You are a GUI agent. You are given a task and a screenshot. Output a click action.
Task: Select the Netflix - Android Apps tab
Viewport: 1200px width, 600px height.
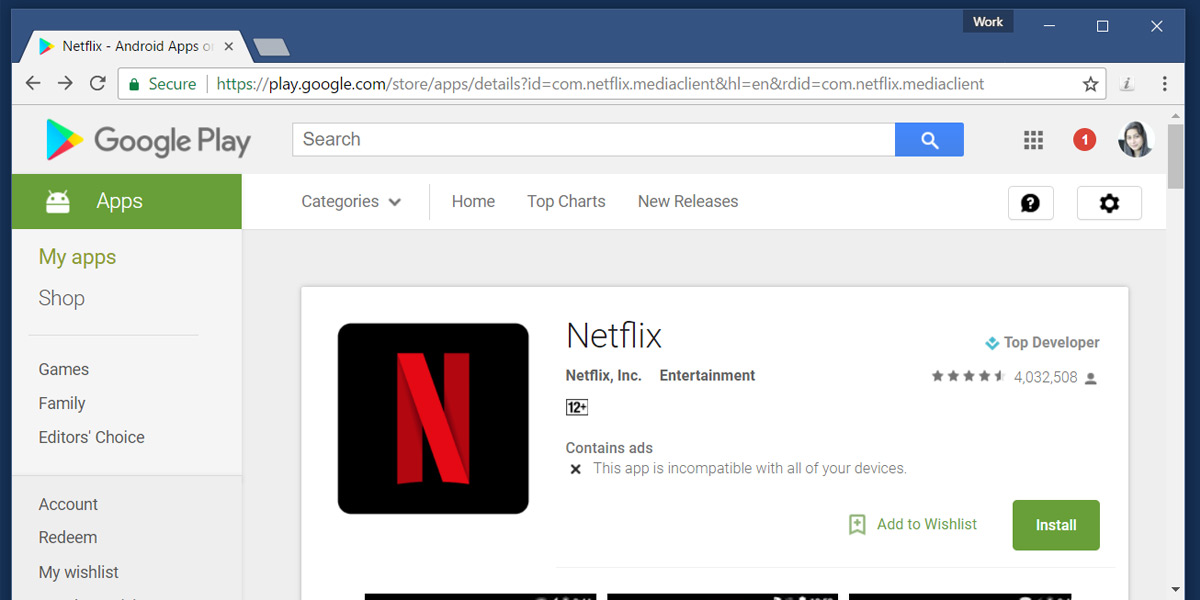[x=137, y=47]
